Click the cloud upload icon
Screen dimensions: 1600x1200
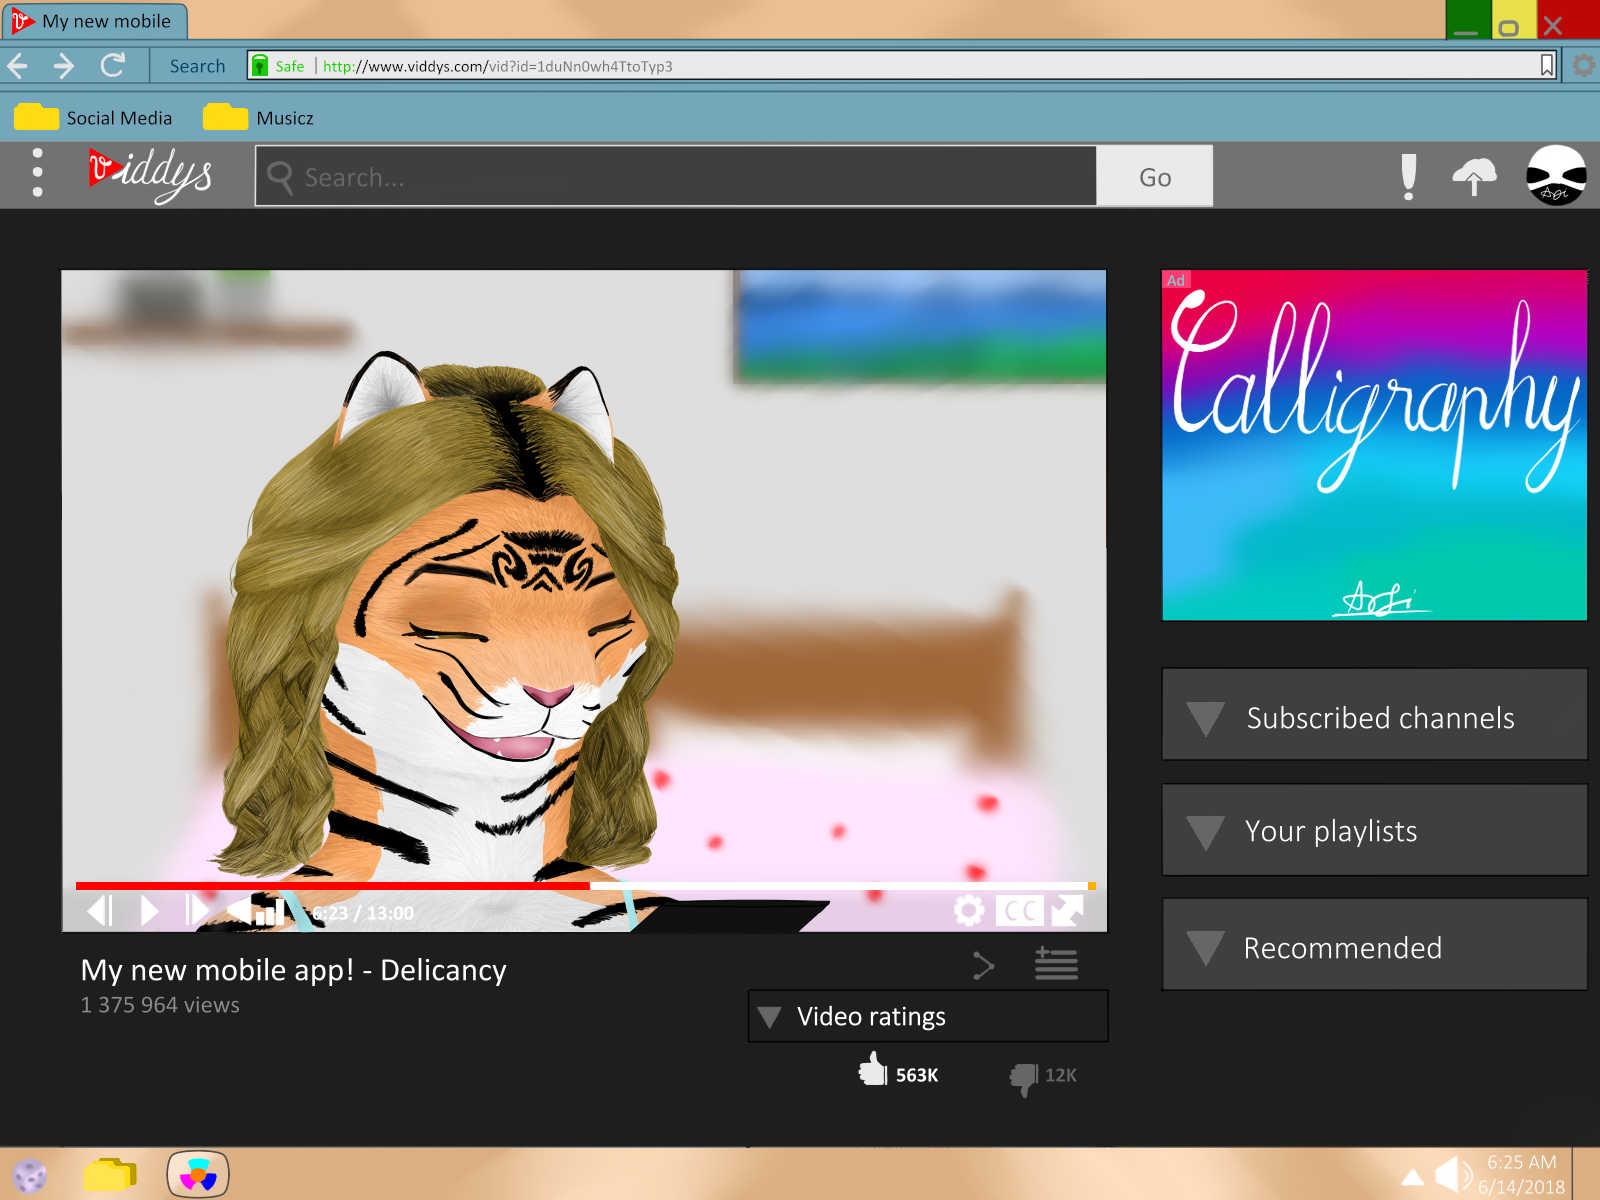click(x=1474, y=177)
